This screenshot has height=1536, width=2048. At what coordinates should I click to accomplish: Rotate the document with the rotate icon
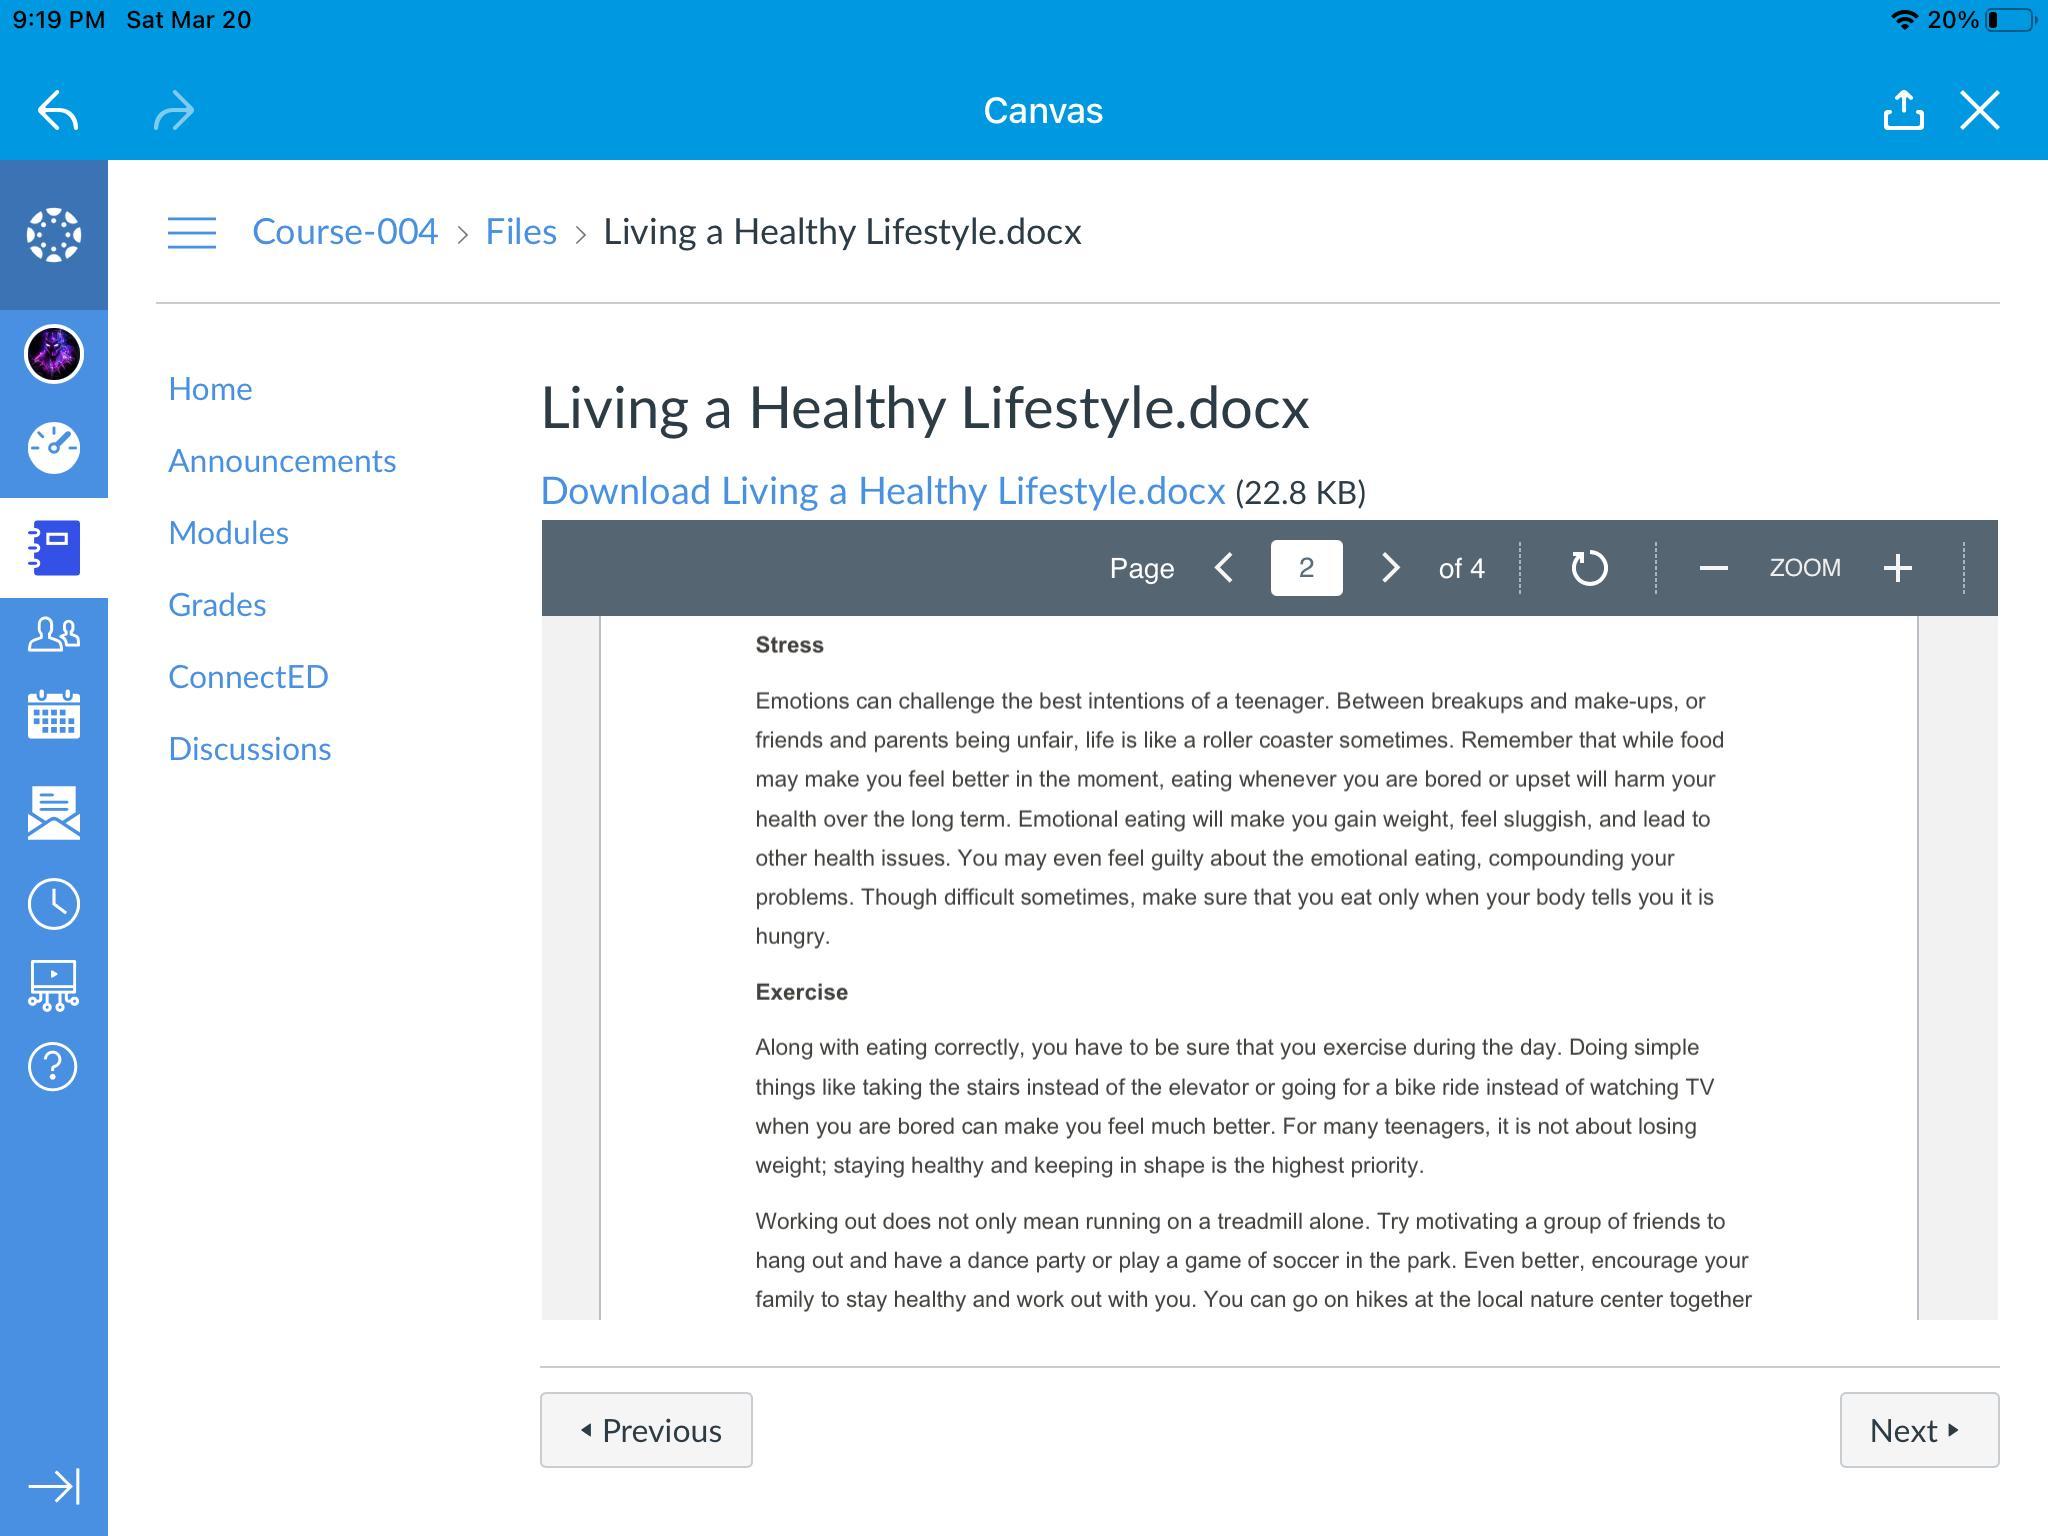[1589, 568]
